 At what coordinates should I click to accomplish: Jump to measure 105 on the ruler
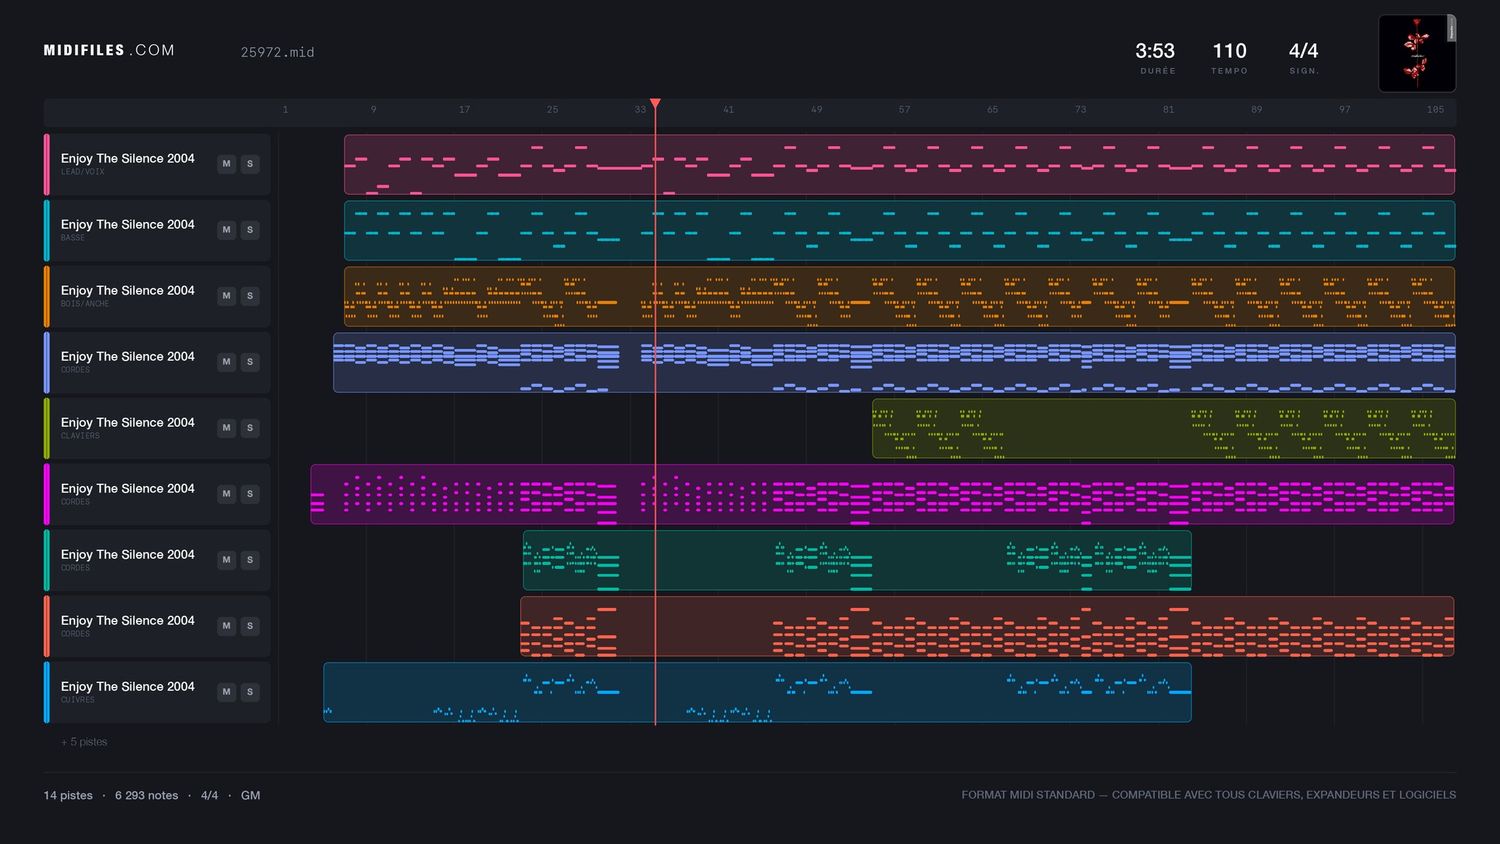click(1435, 110)
